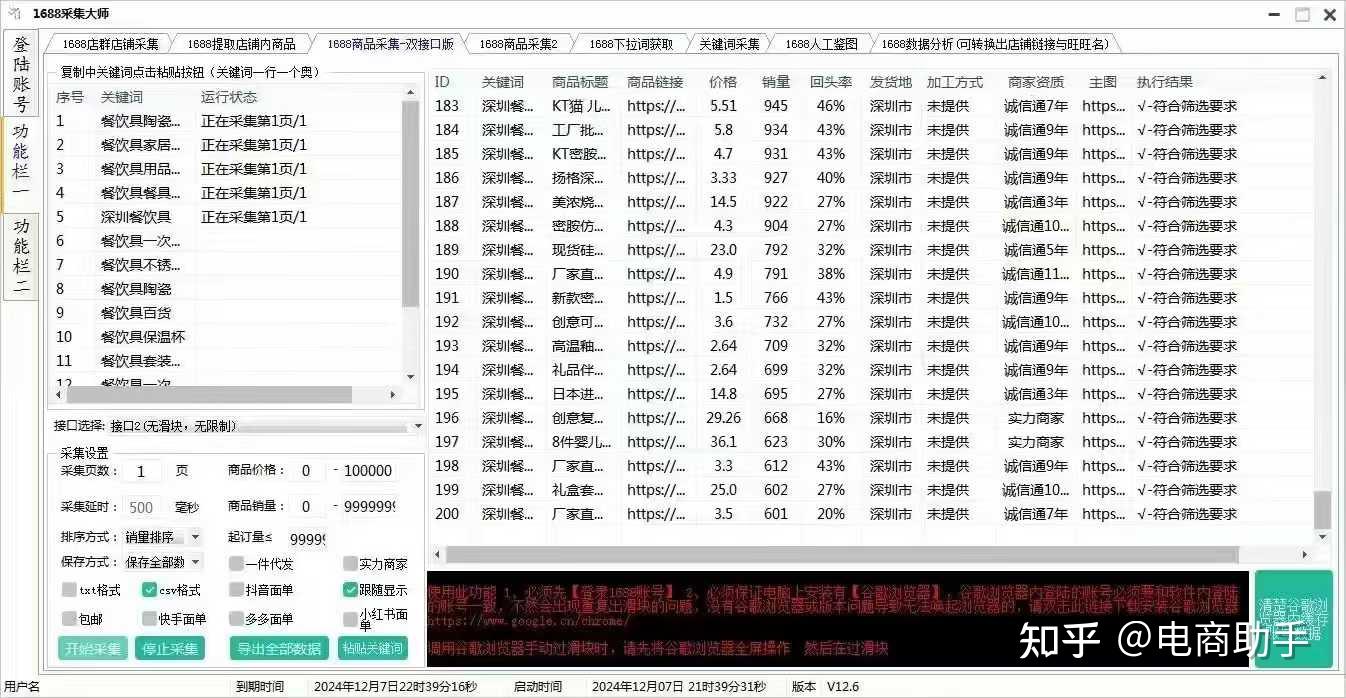The image size is (1346, 698).
Task: Toggle the 跟随显示 checkbox
Action: click(x=350, y=590)
